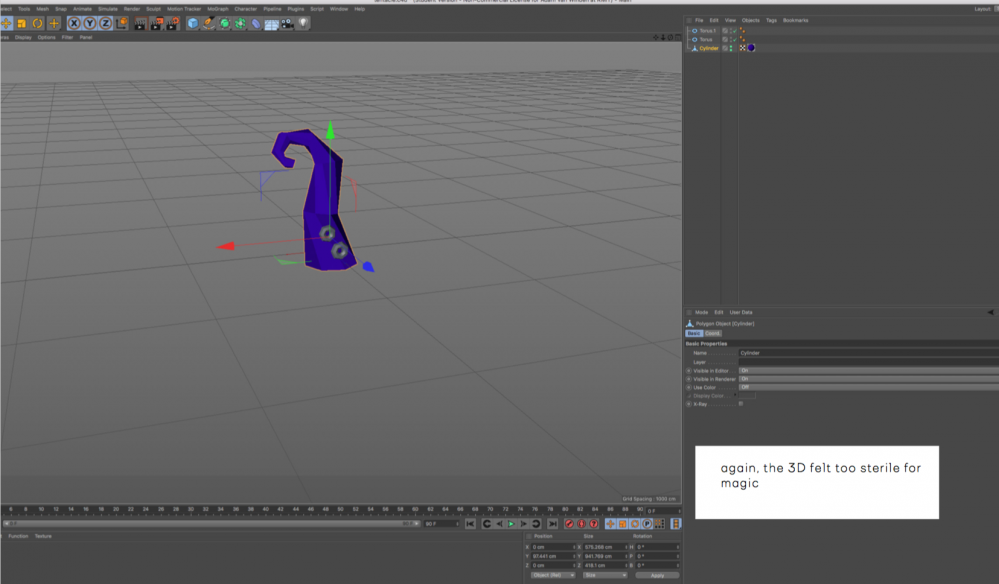Open the Visible in Renderer dropdown
999x584 pixels.
pyautogui.click(x=868, y=378)
